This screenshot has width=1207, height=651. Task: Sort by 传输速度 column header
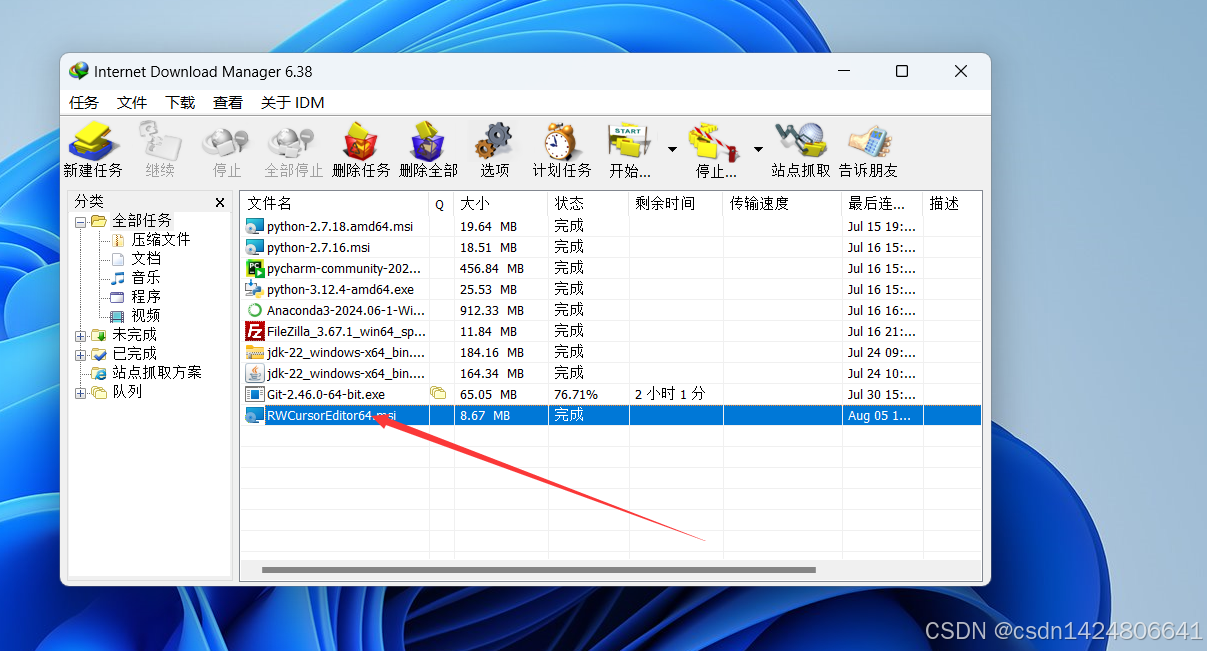click(783, 204)
